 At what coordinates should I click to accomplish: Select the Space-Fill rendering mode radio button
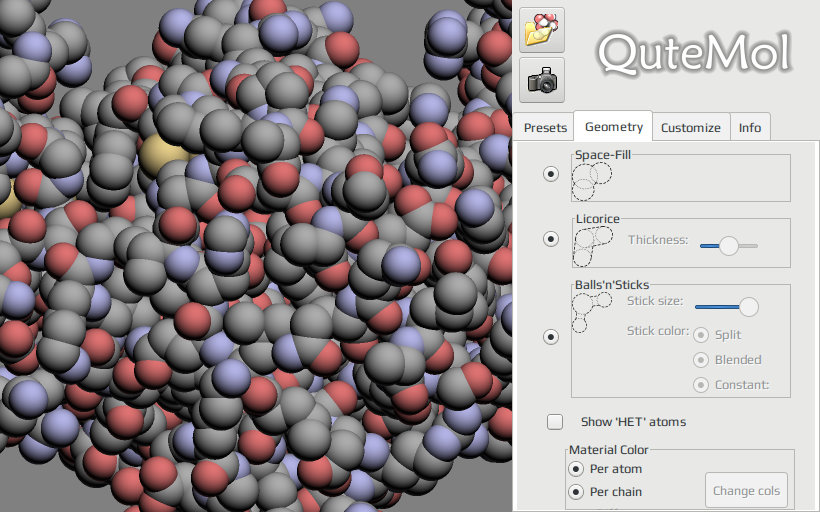[551, 174]
